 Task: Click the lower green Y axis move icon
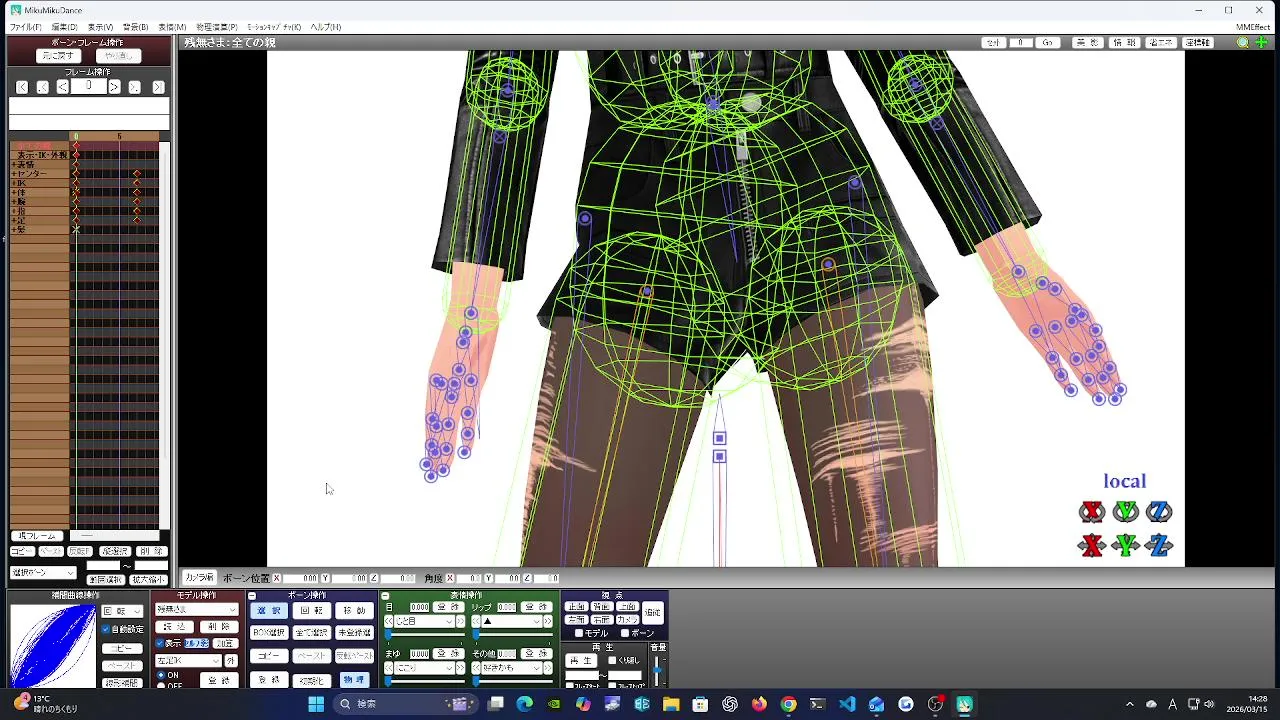coord(1126,546)
